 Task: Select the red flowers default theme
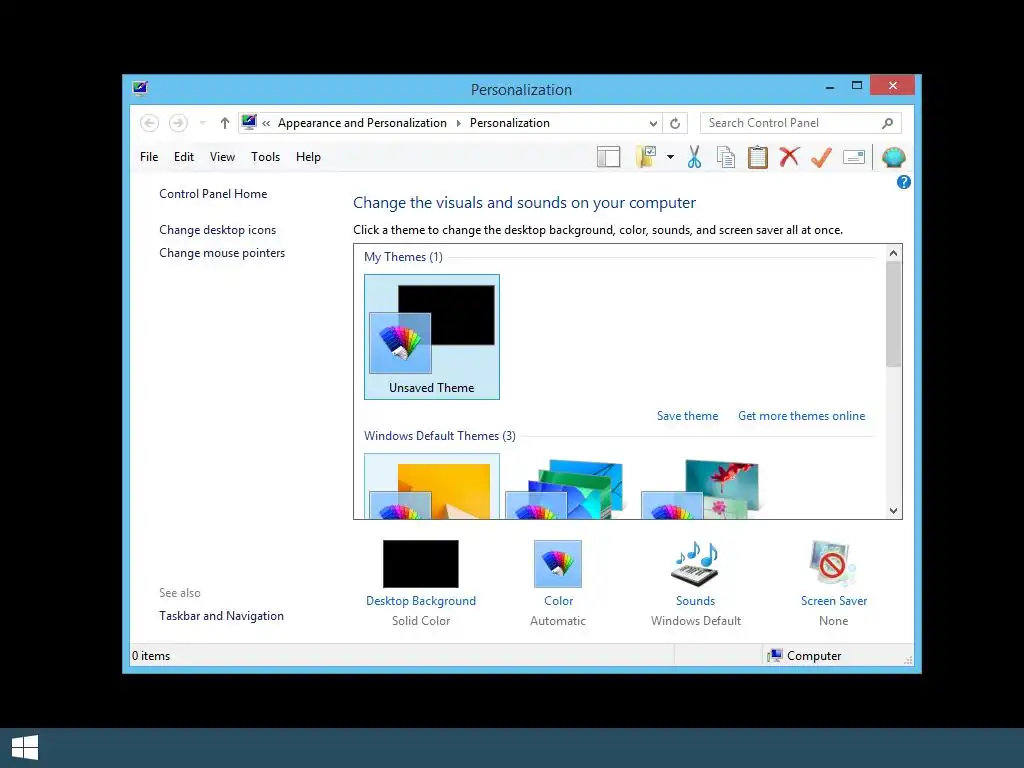703,488
